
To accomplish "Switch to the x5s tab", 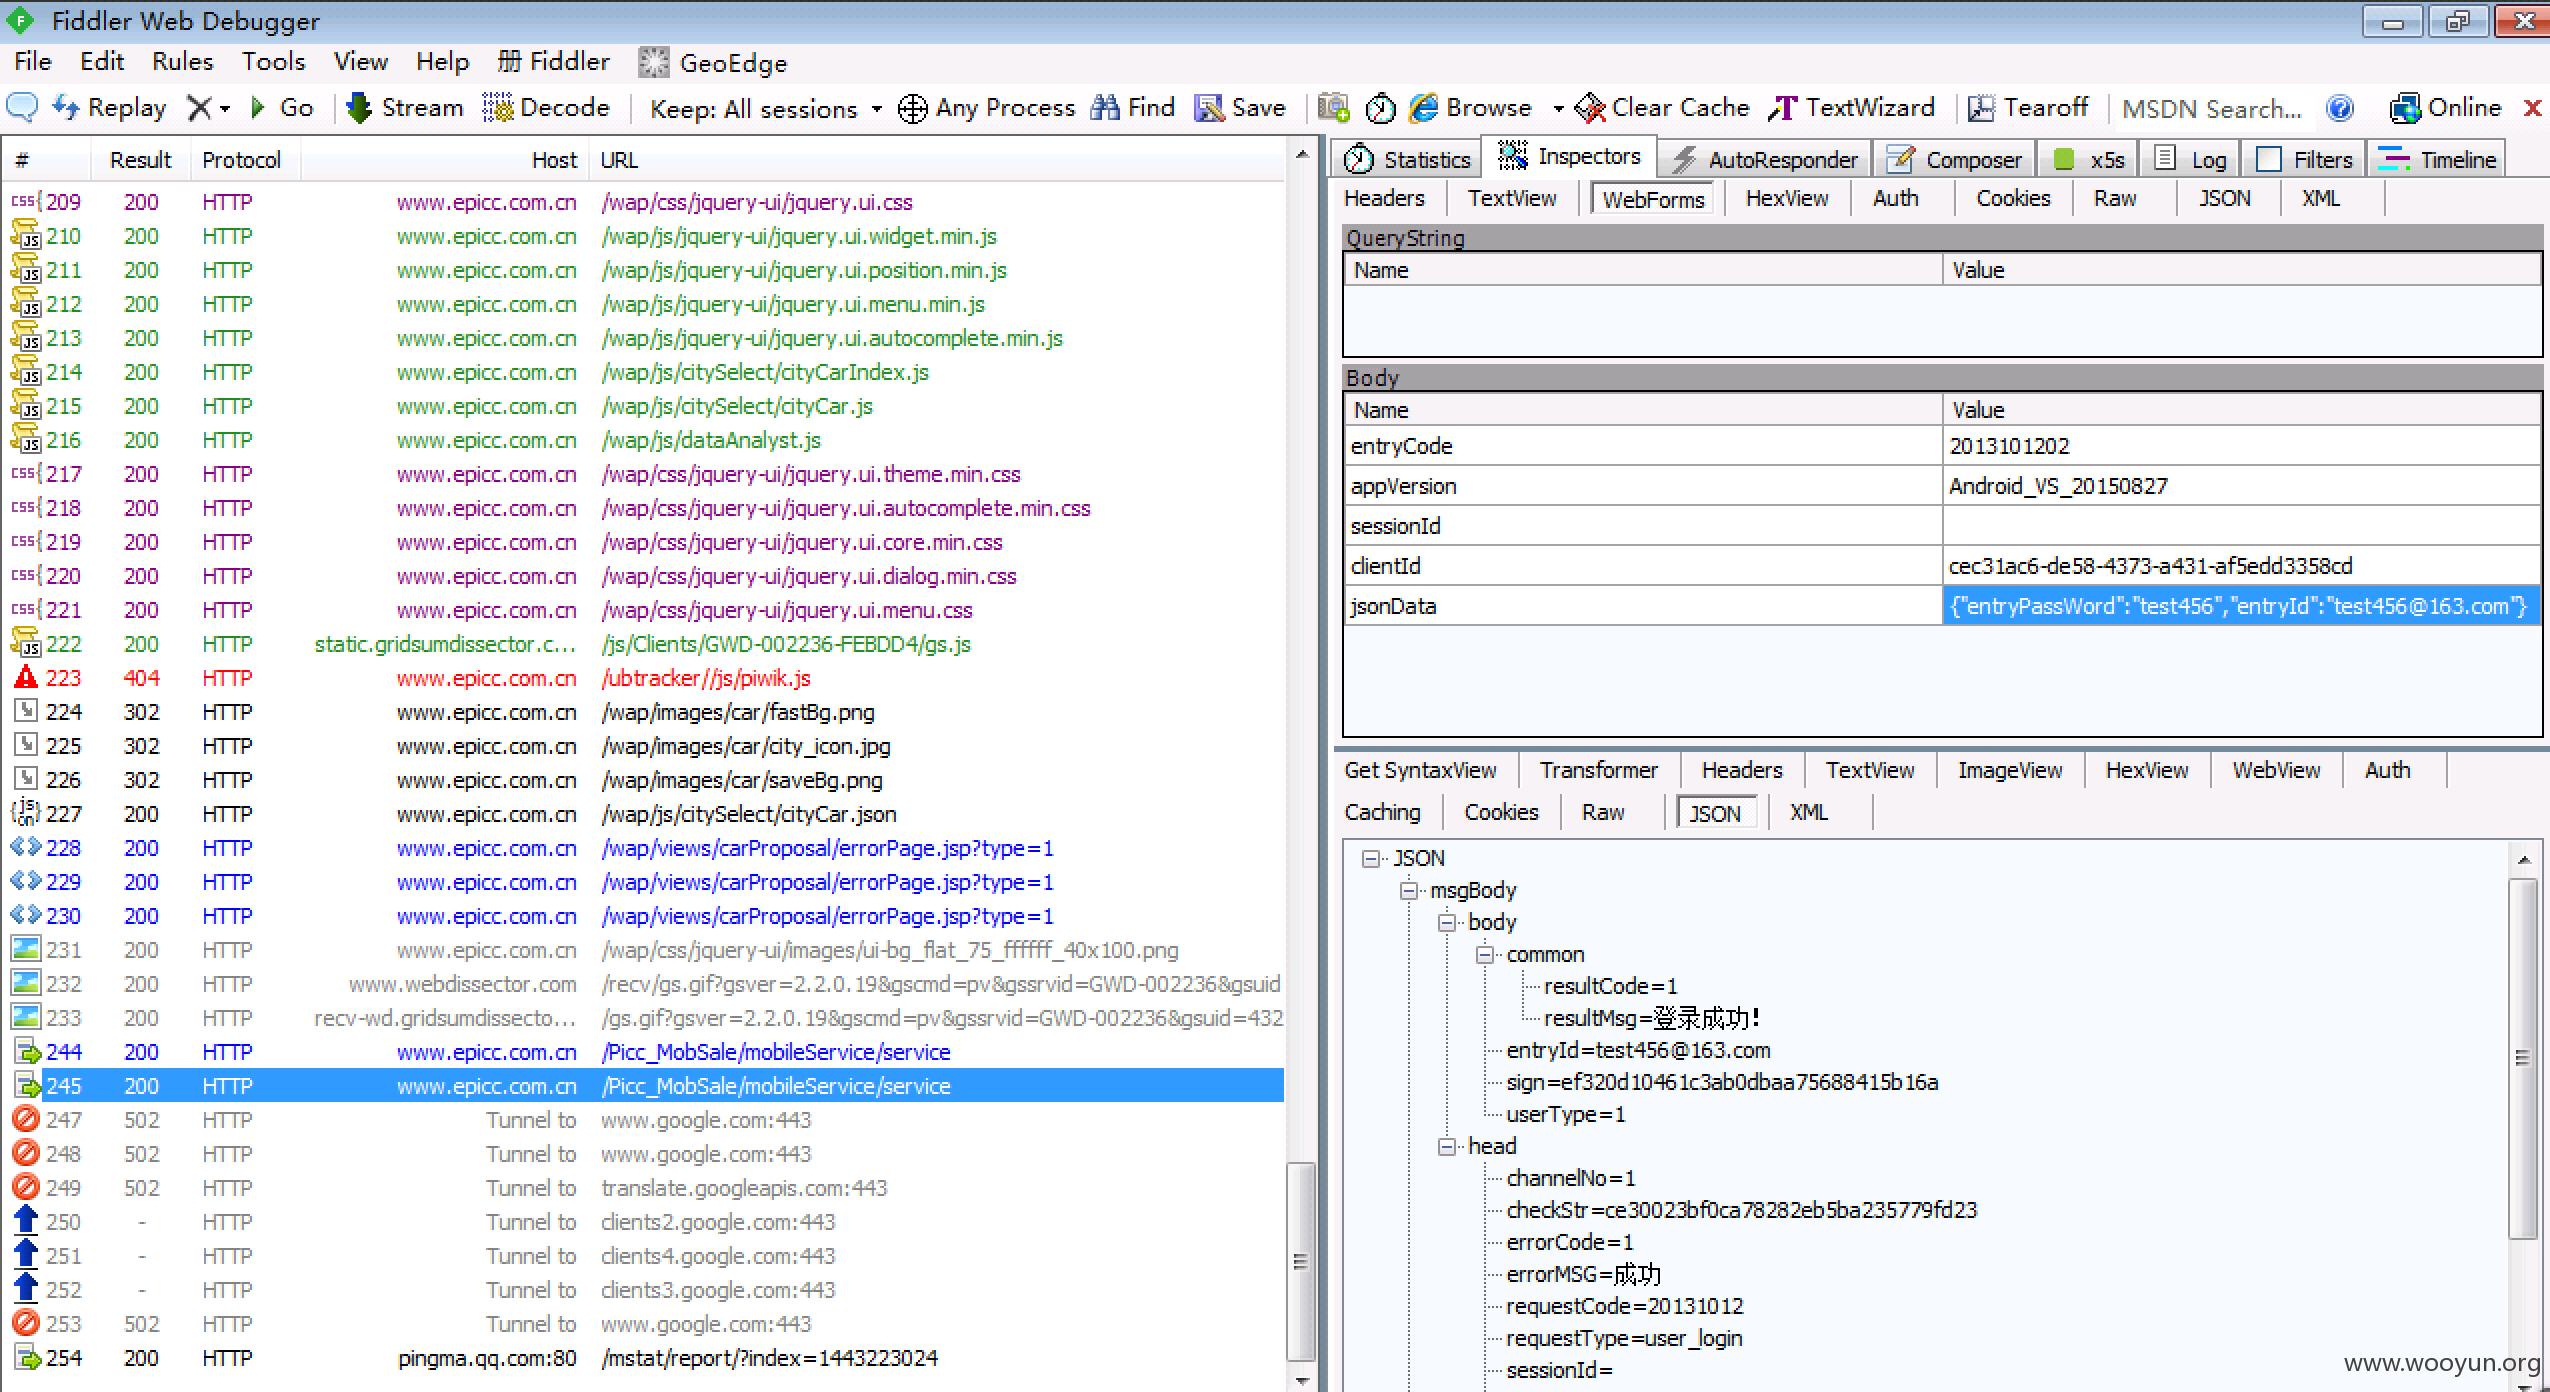I will pyautogui.click(x=2089, y=160).
